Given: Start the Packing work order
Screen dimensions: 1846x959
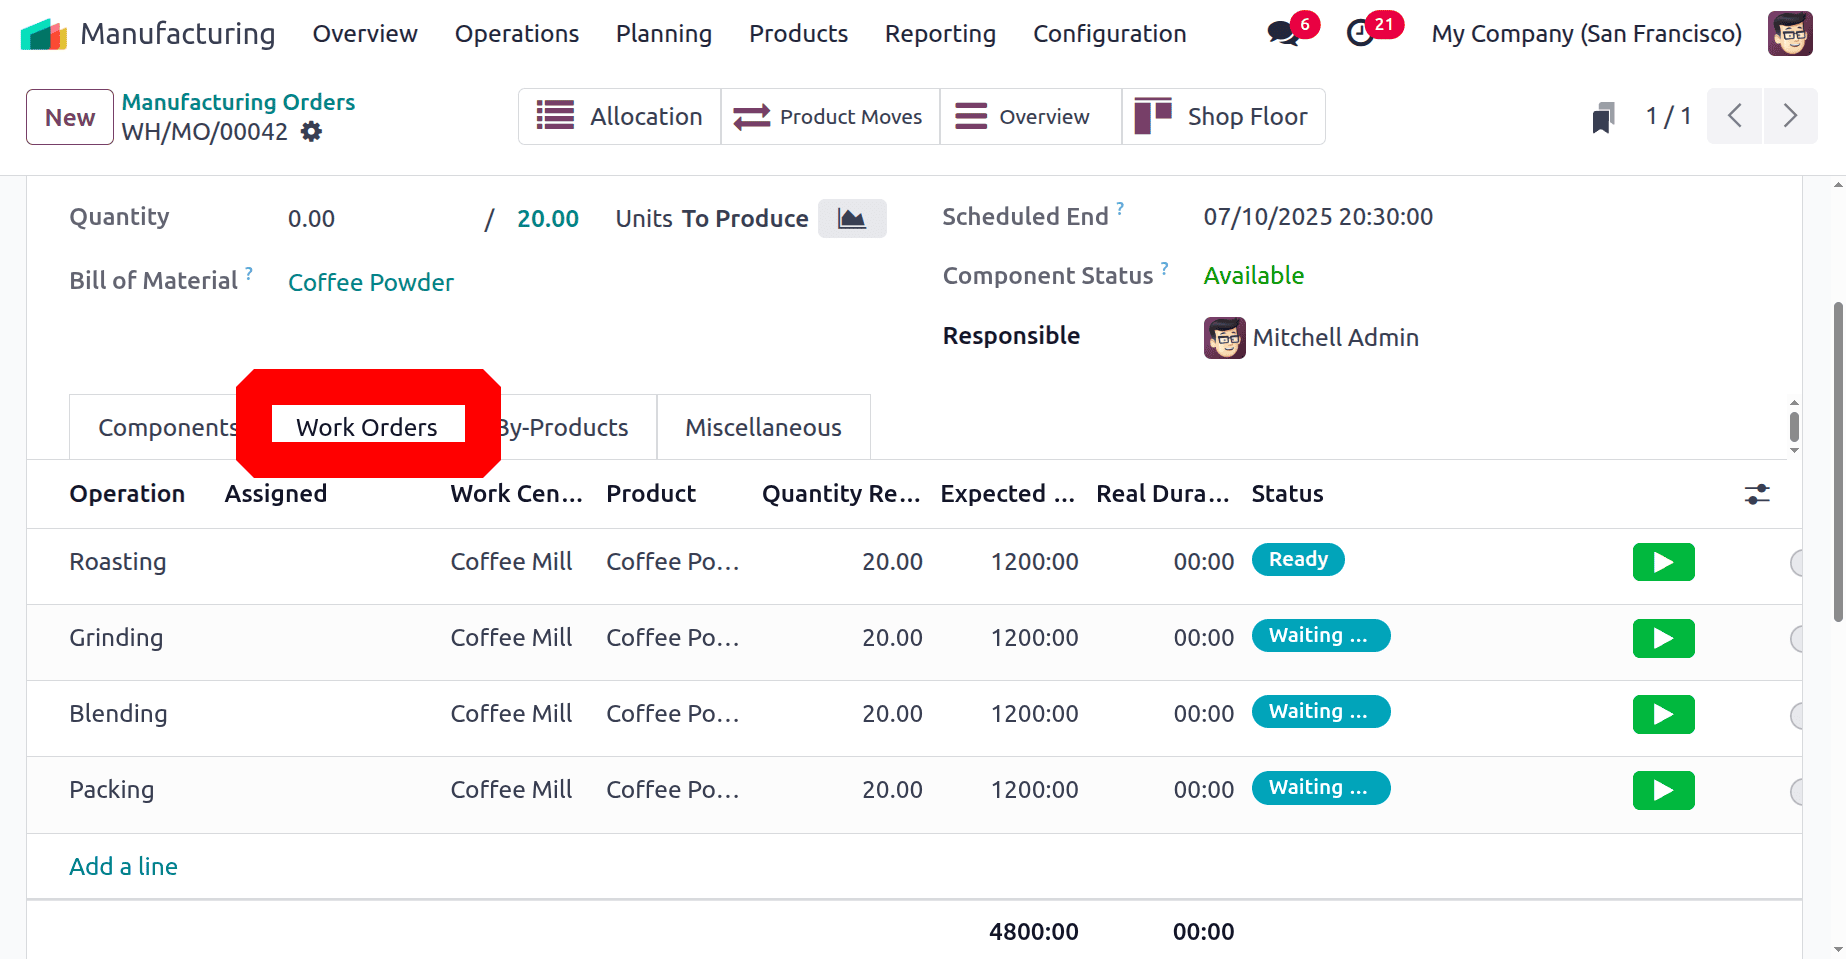Looking at the screenshot, I should coord(1663,790).
